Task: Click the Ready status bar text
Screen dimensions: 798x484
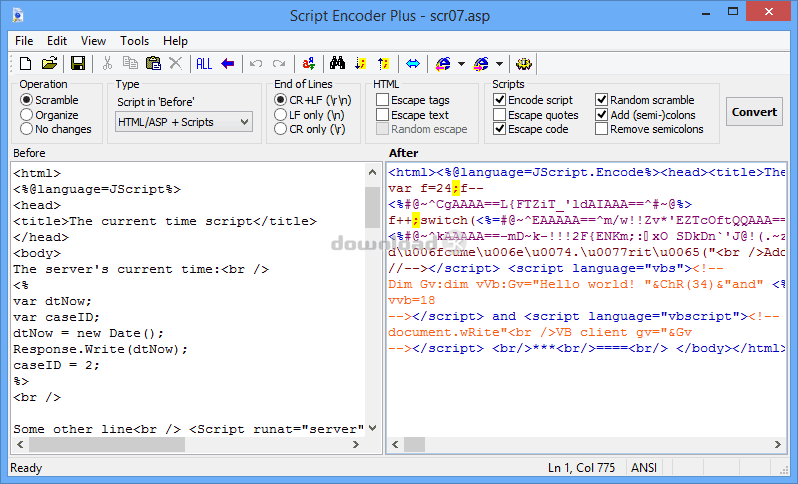Action: 26,468
